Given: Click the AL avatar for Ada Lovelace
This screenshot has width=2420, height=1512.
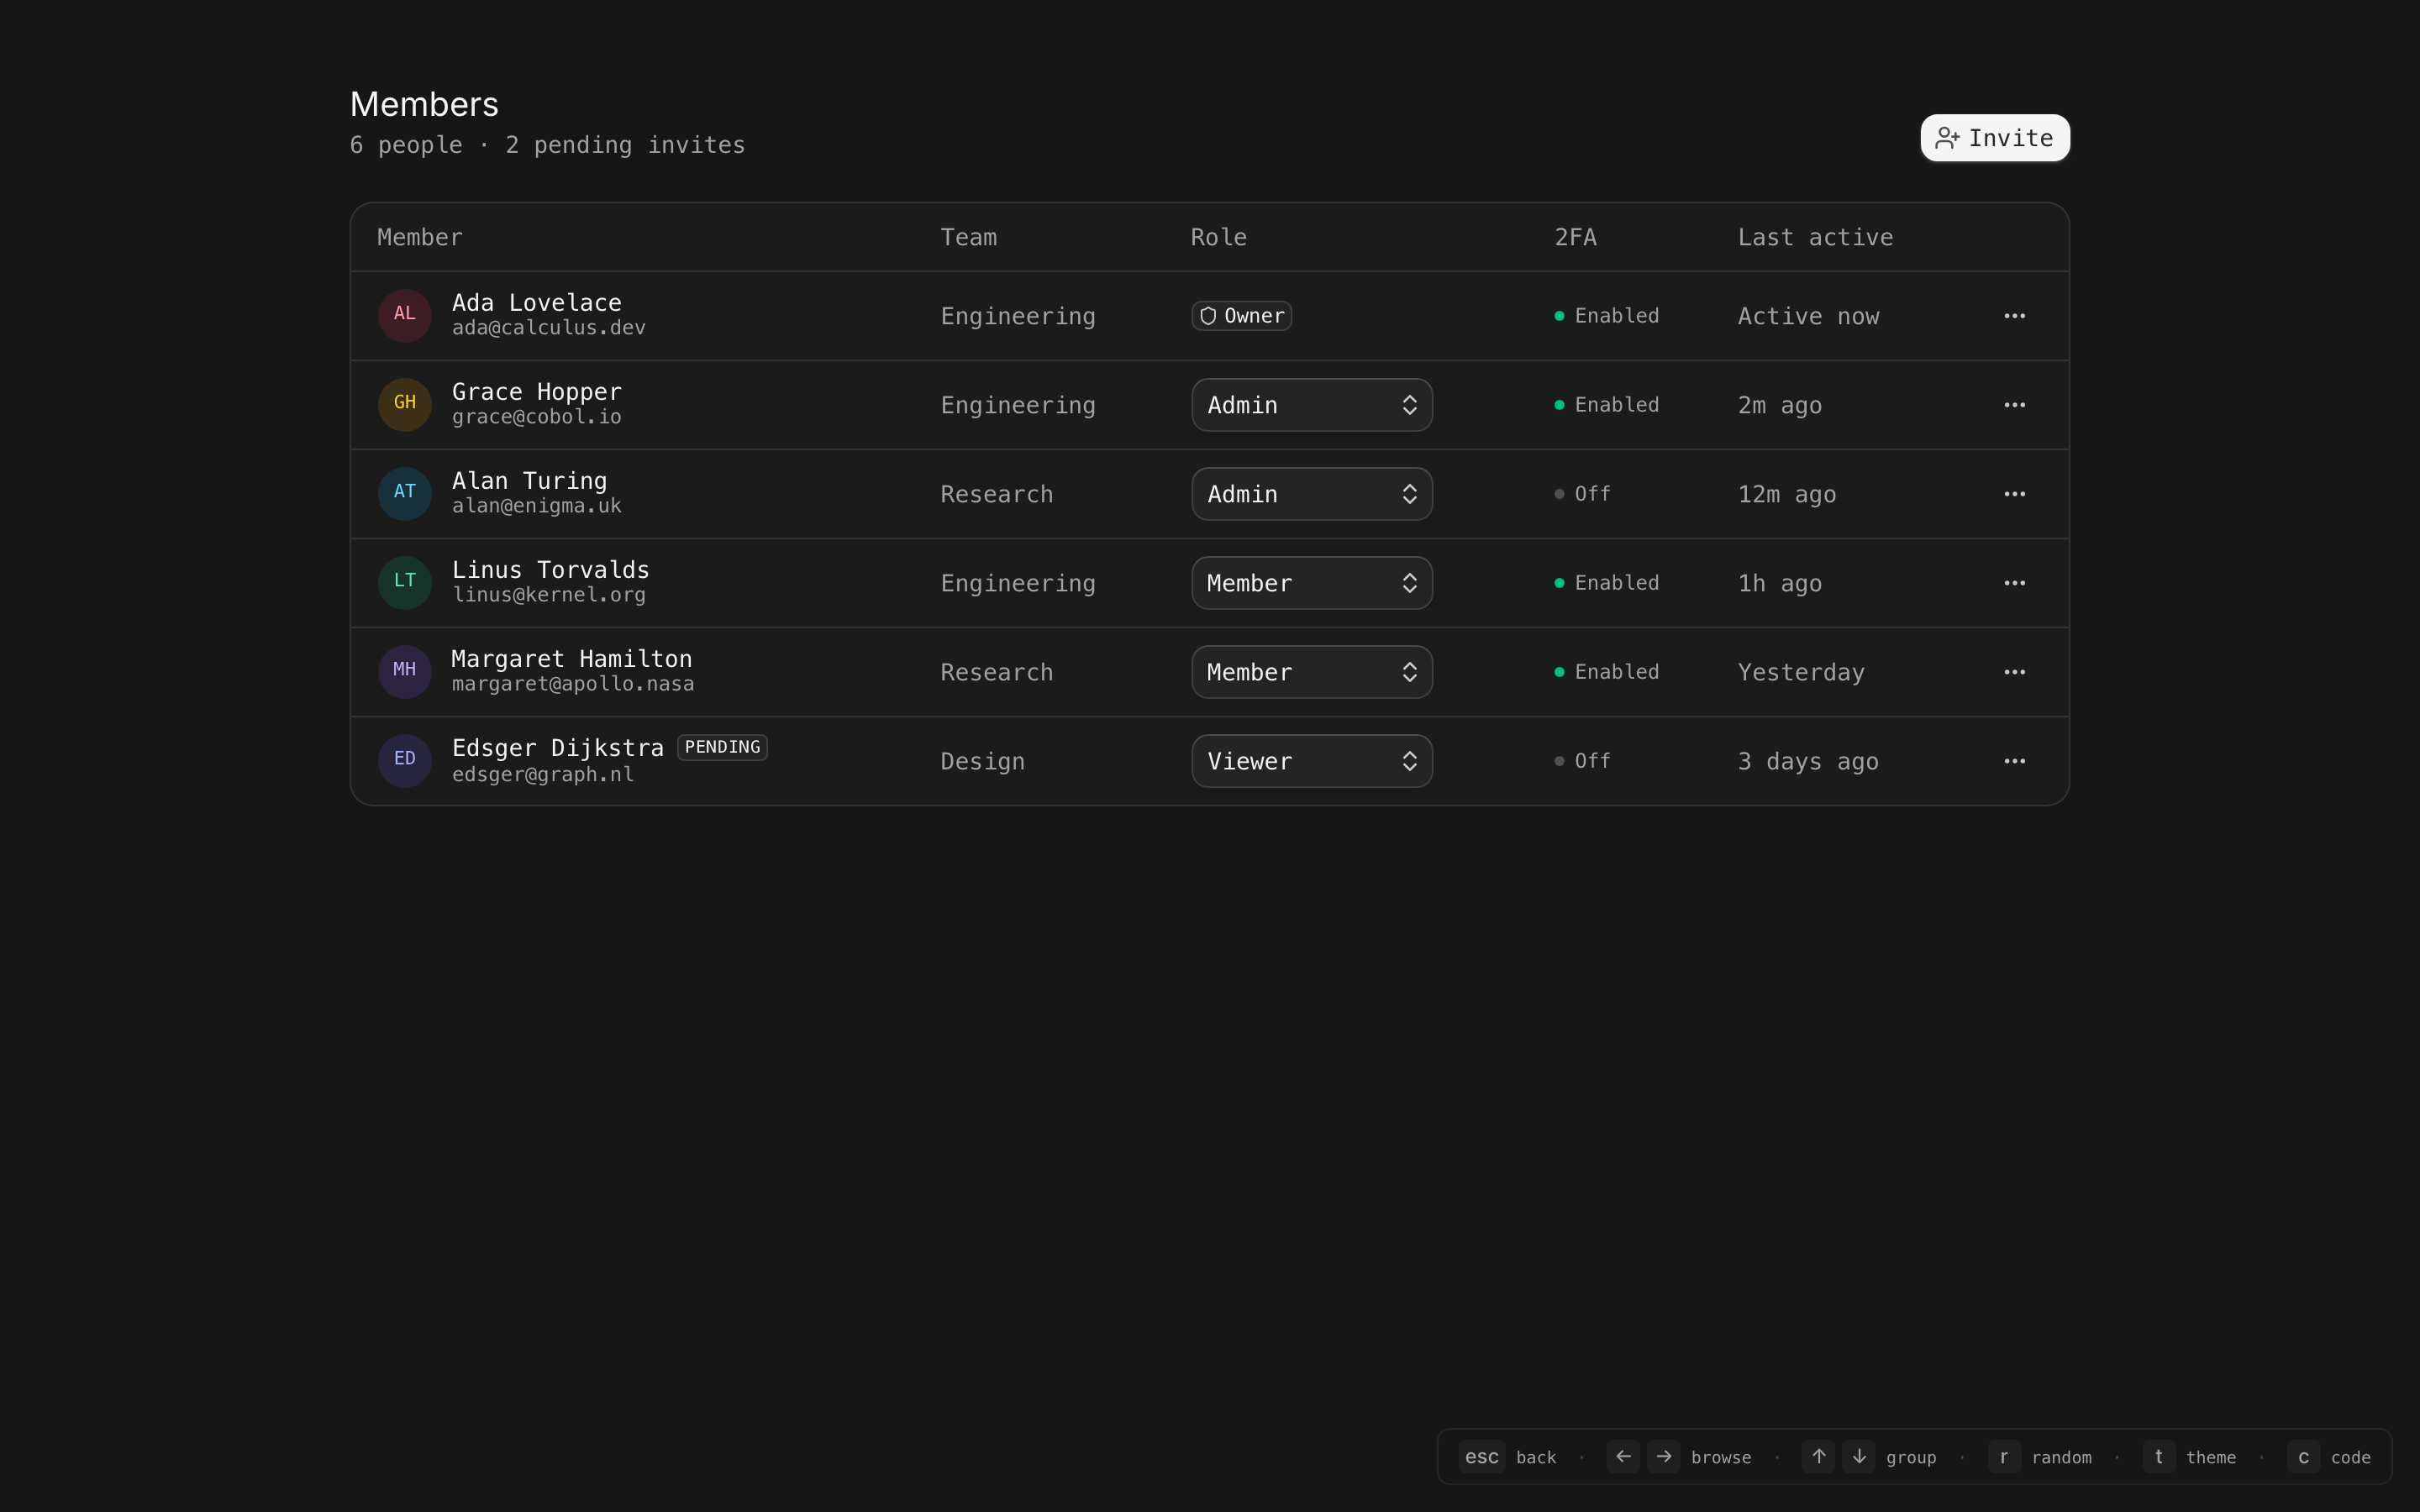Looking at the screenshot, I should click(x=404, y=315).
